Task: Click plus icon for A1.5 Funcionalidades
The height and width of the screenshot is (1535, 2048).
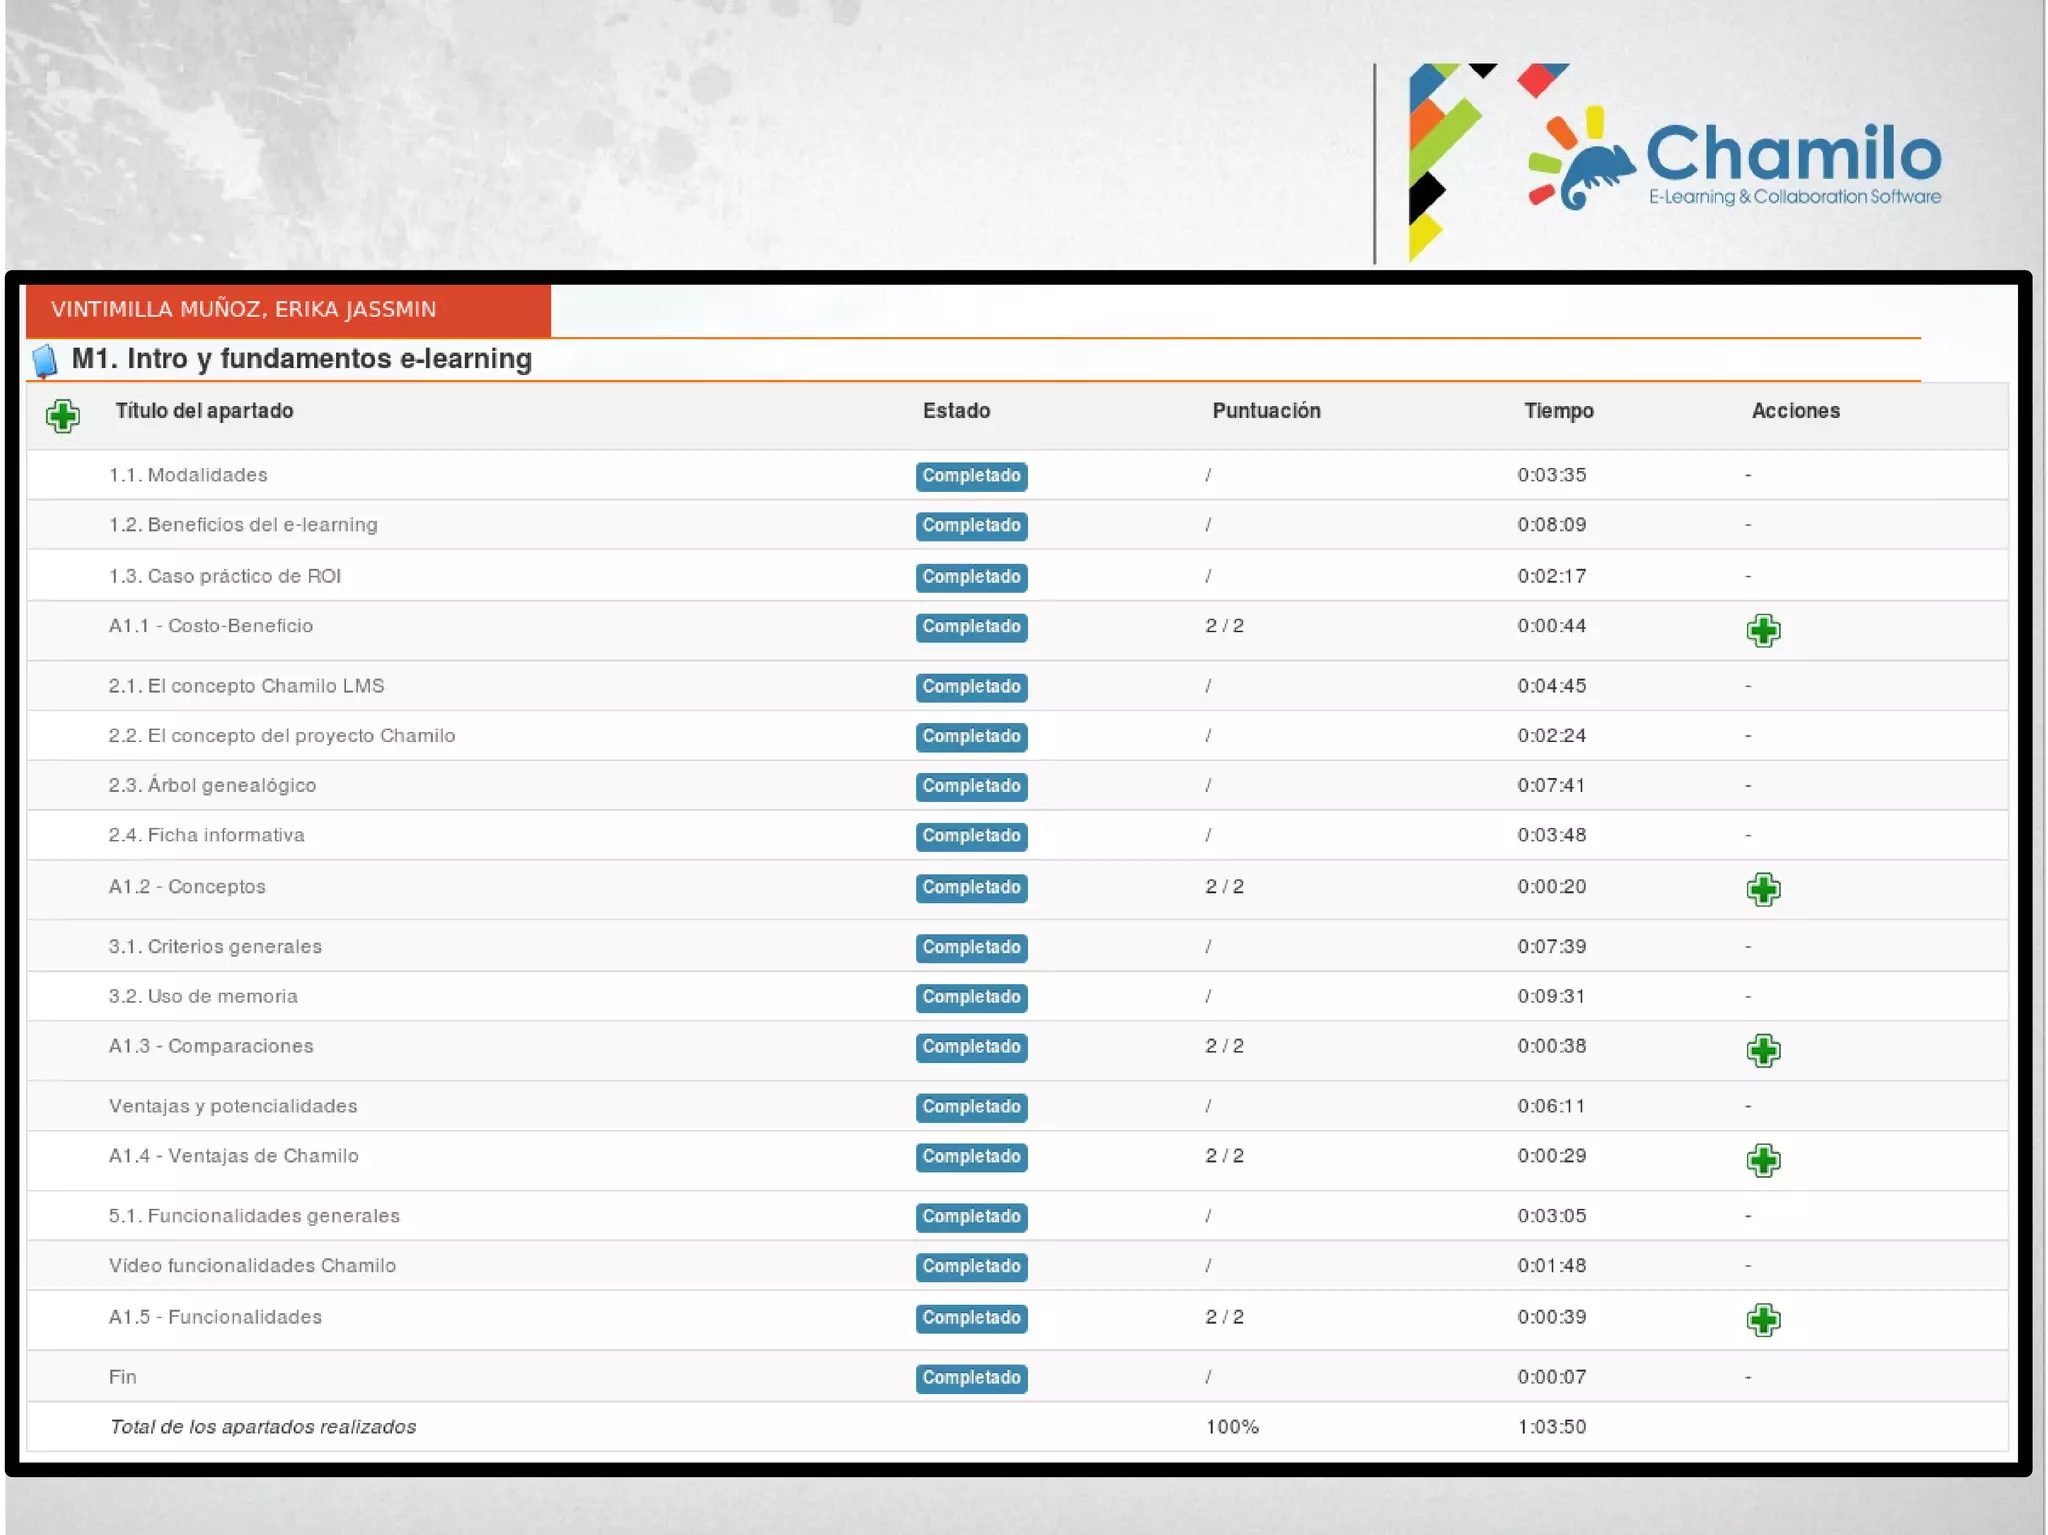Action: point(1763,1320)
